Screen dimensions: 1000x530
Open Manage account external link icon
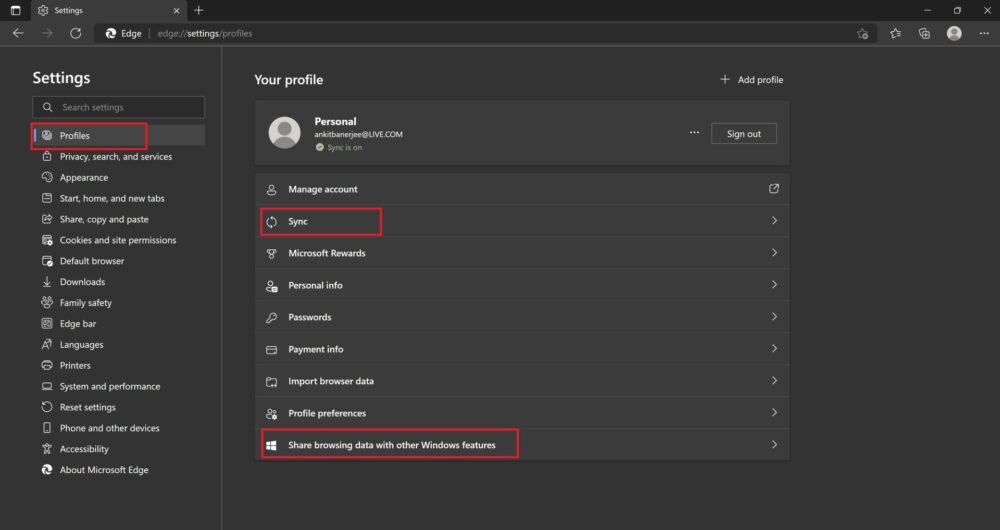[x=773, y=189]
